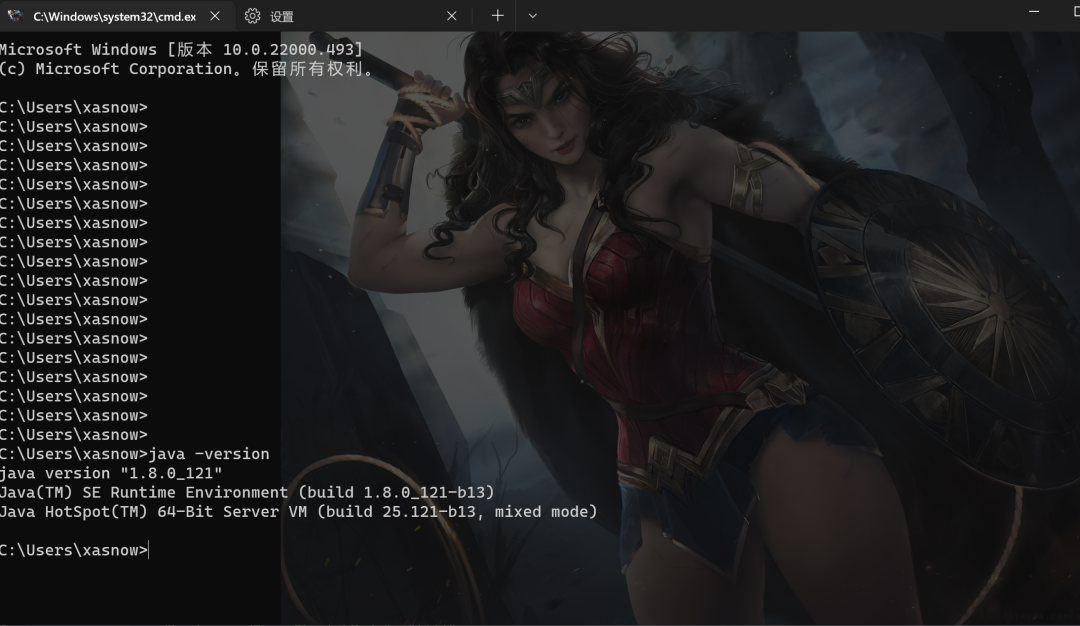Click the java version "1.8.0_121" line
Image resolution: width=1080 pixels, height=626 pixels.
(x=111, y=473)
